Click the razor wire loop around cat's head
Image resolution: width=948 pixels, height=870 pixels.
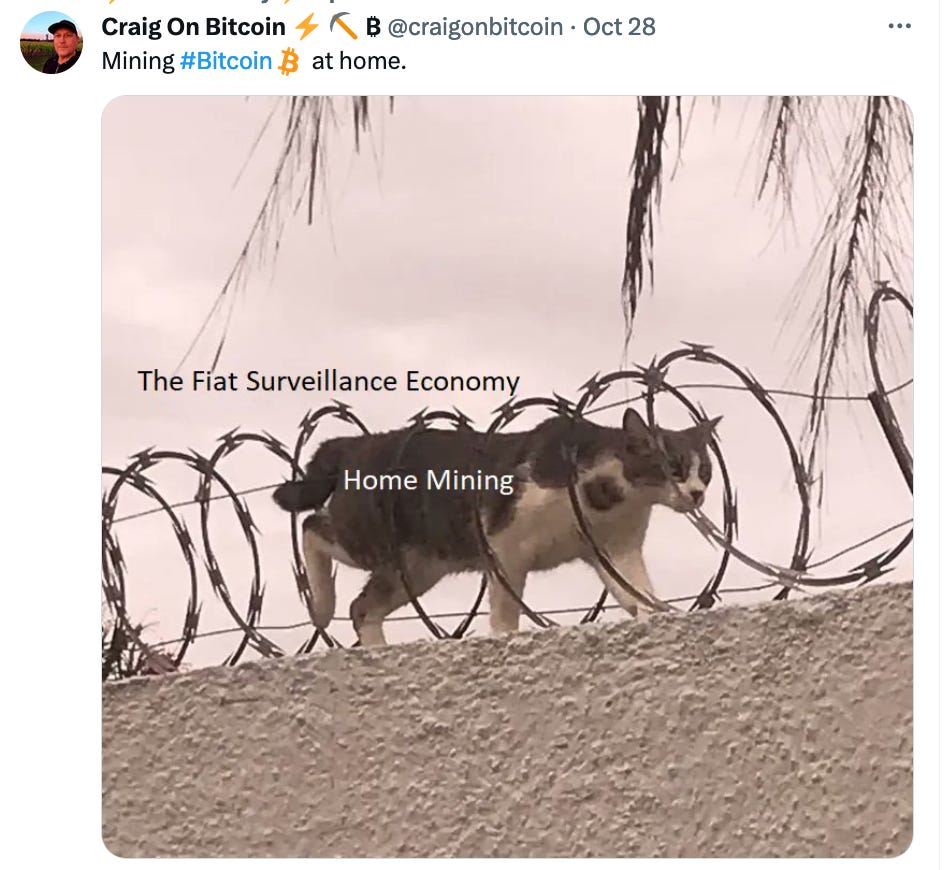coord(689,478)
